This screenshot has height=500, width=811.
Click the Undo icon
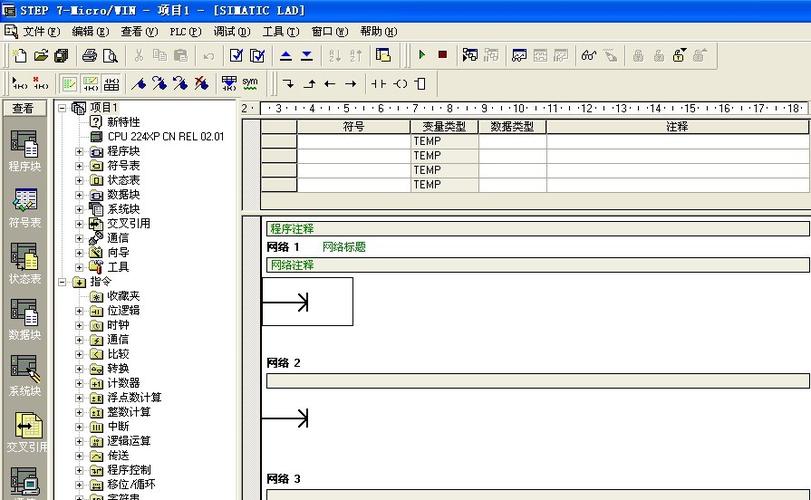(208, 55)
